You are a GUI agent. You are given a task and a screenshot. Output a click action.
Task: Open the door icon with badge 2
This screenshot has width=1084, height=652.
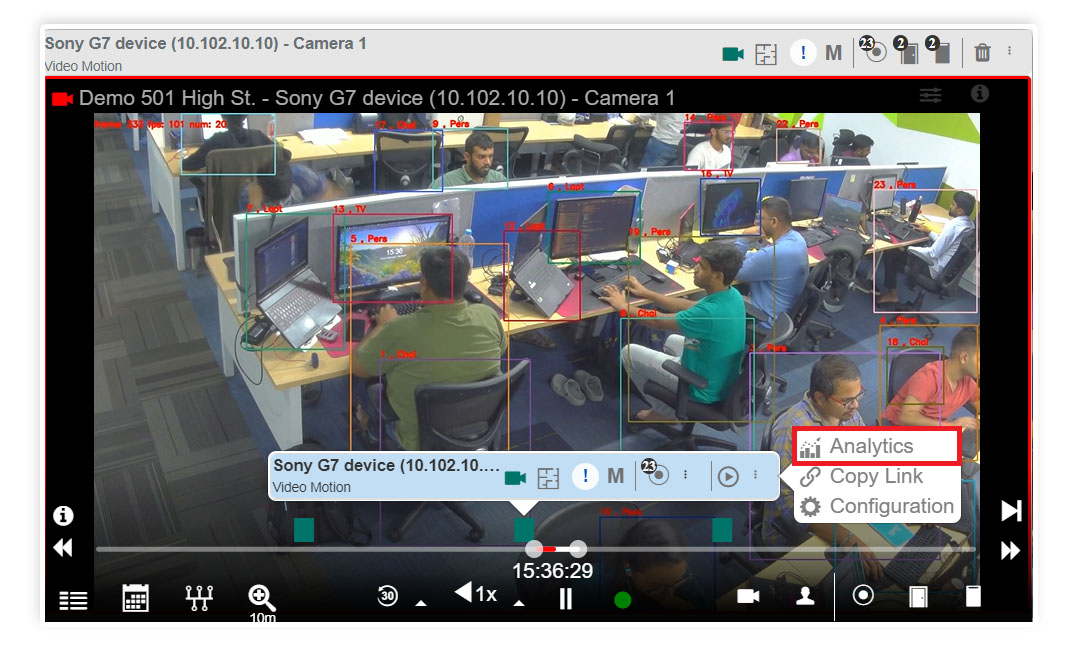[x=908, y=53]
